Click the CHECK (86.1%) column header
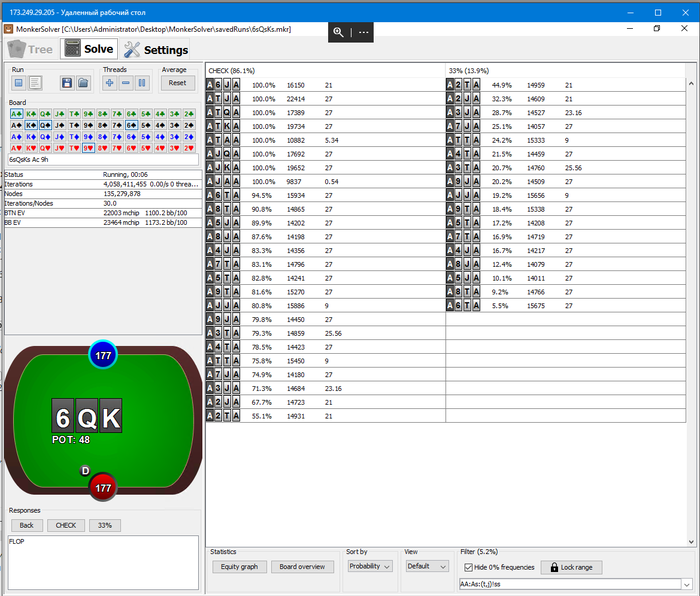Viewport: 700px width, 596px height. [x=325, y=71]
